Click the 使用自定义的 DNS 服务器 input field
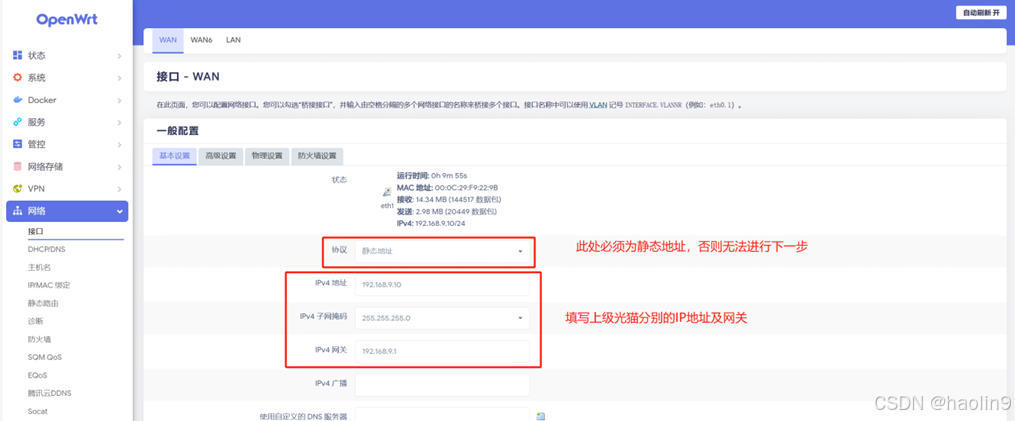Screen dimensions: 1015x421 442,416
